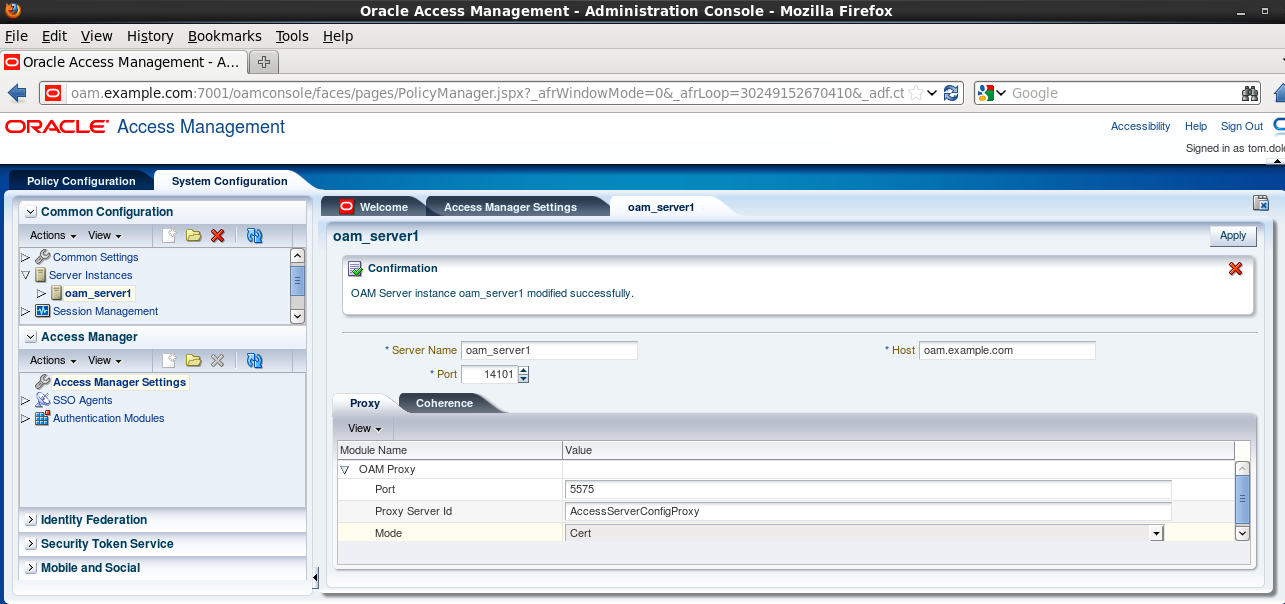
Task: Click Server Instances server icon
Action: (x=40, y=275)
